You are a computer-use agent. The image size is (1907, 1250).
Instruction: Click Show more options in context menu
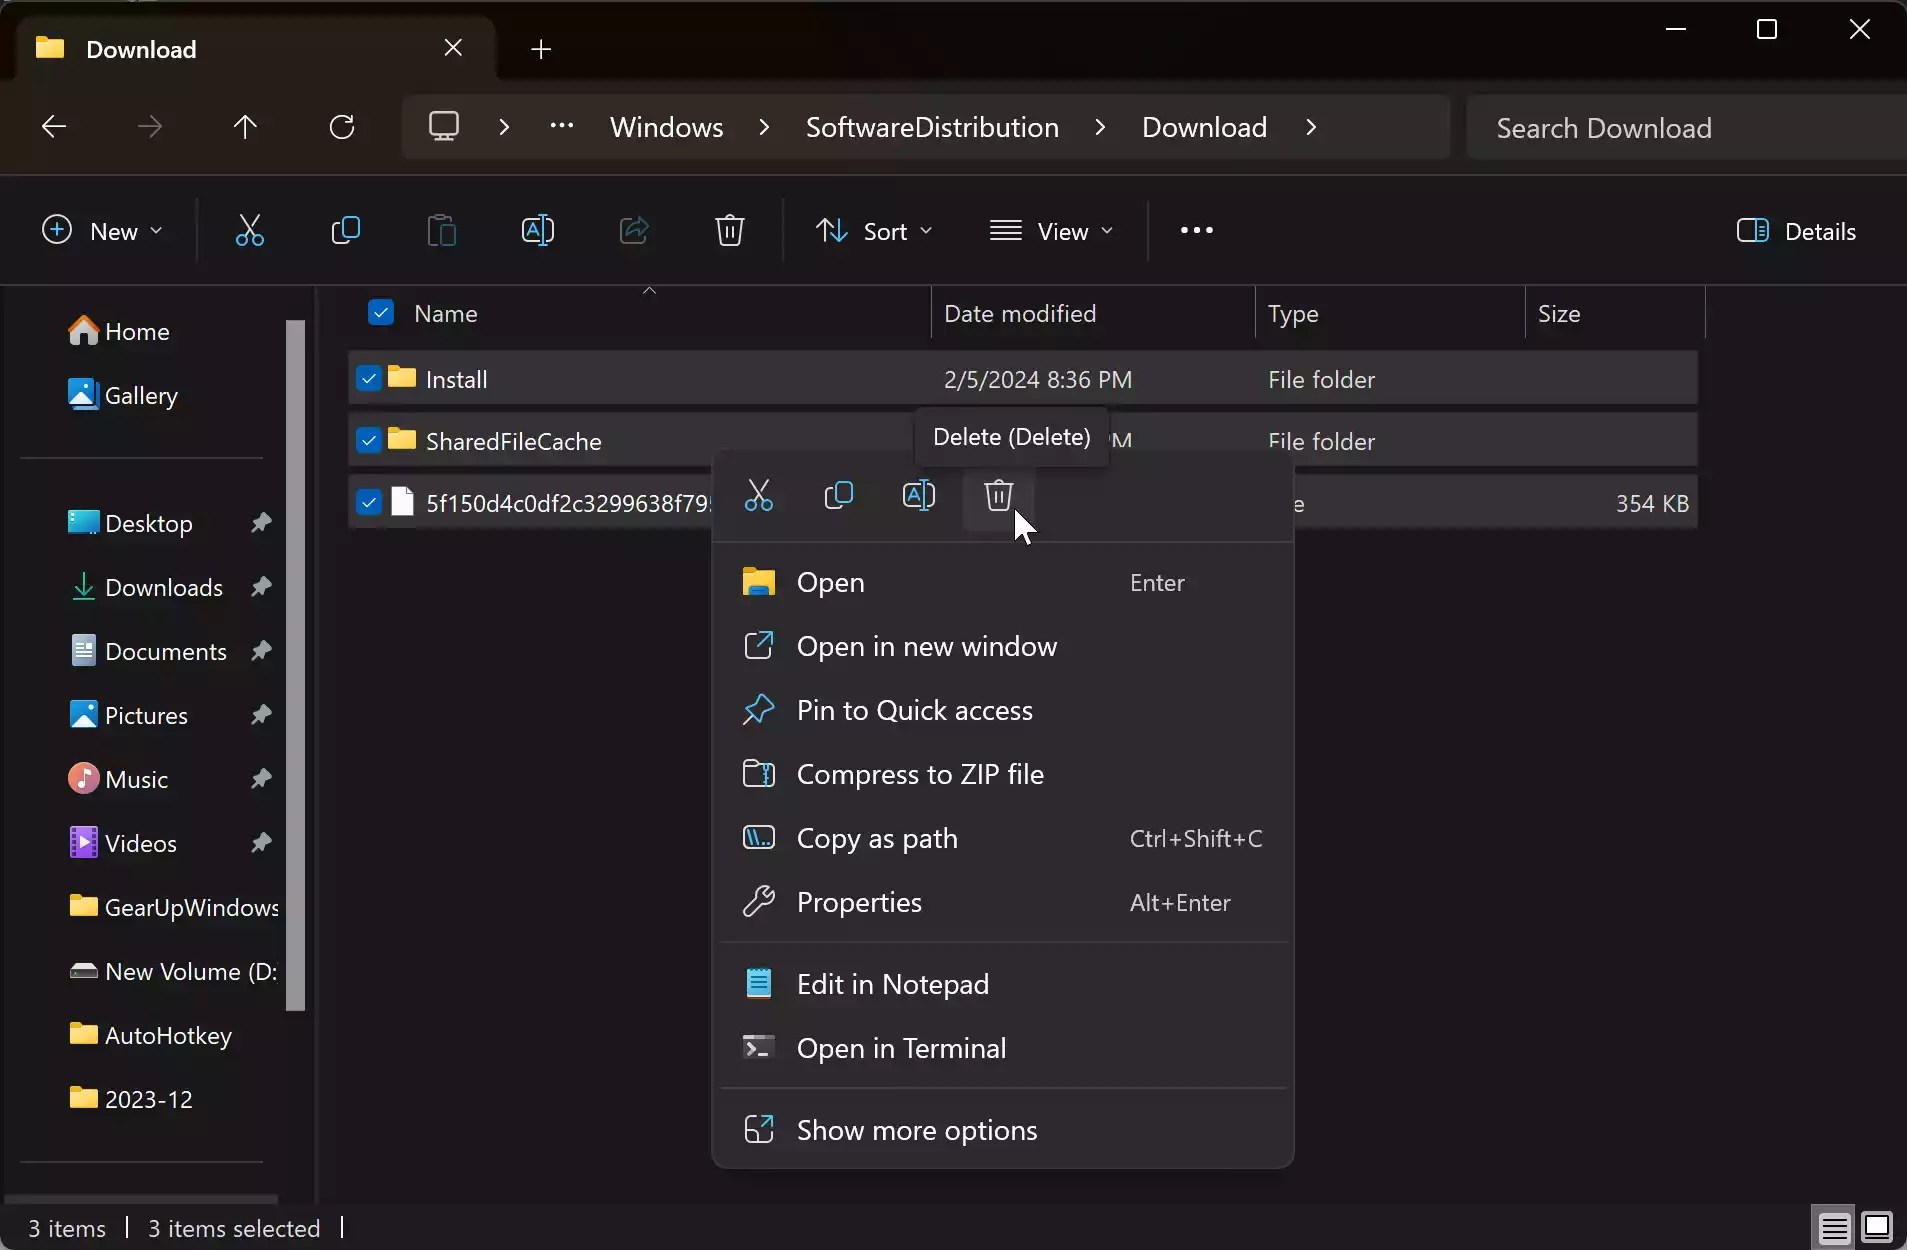914,1130
